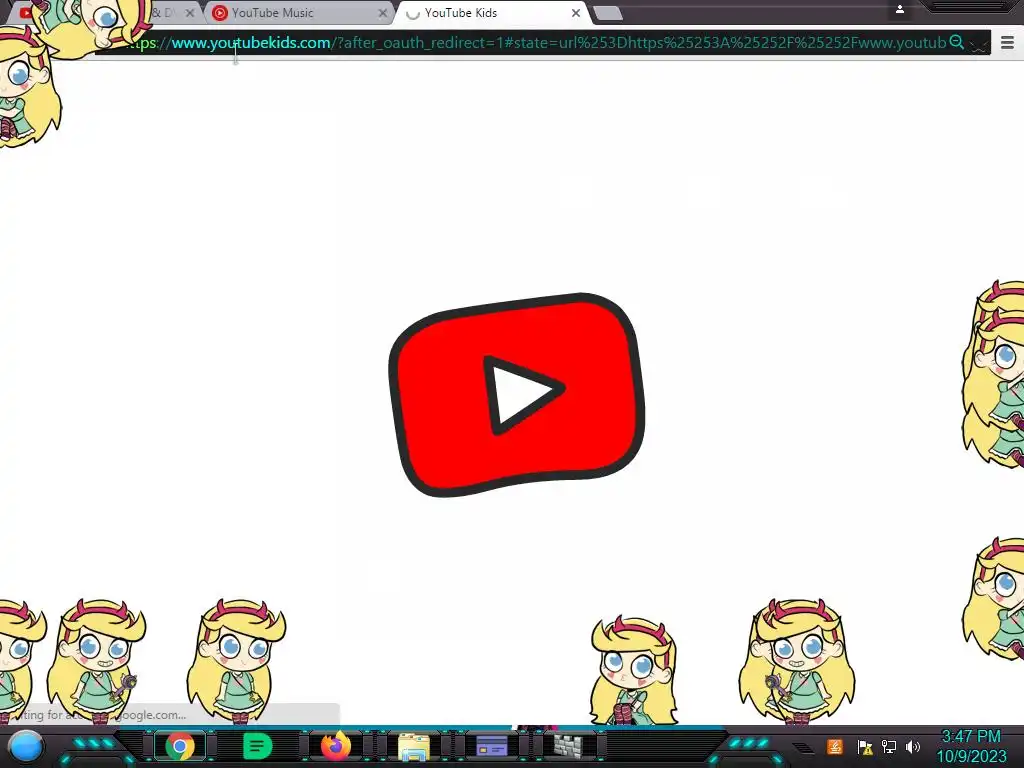Close the YouTube Kids tab
Image resolution: width=1024 pixels, height=768 pixels.
pyautogui.click(x=575, y=13)
